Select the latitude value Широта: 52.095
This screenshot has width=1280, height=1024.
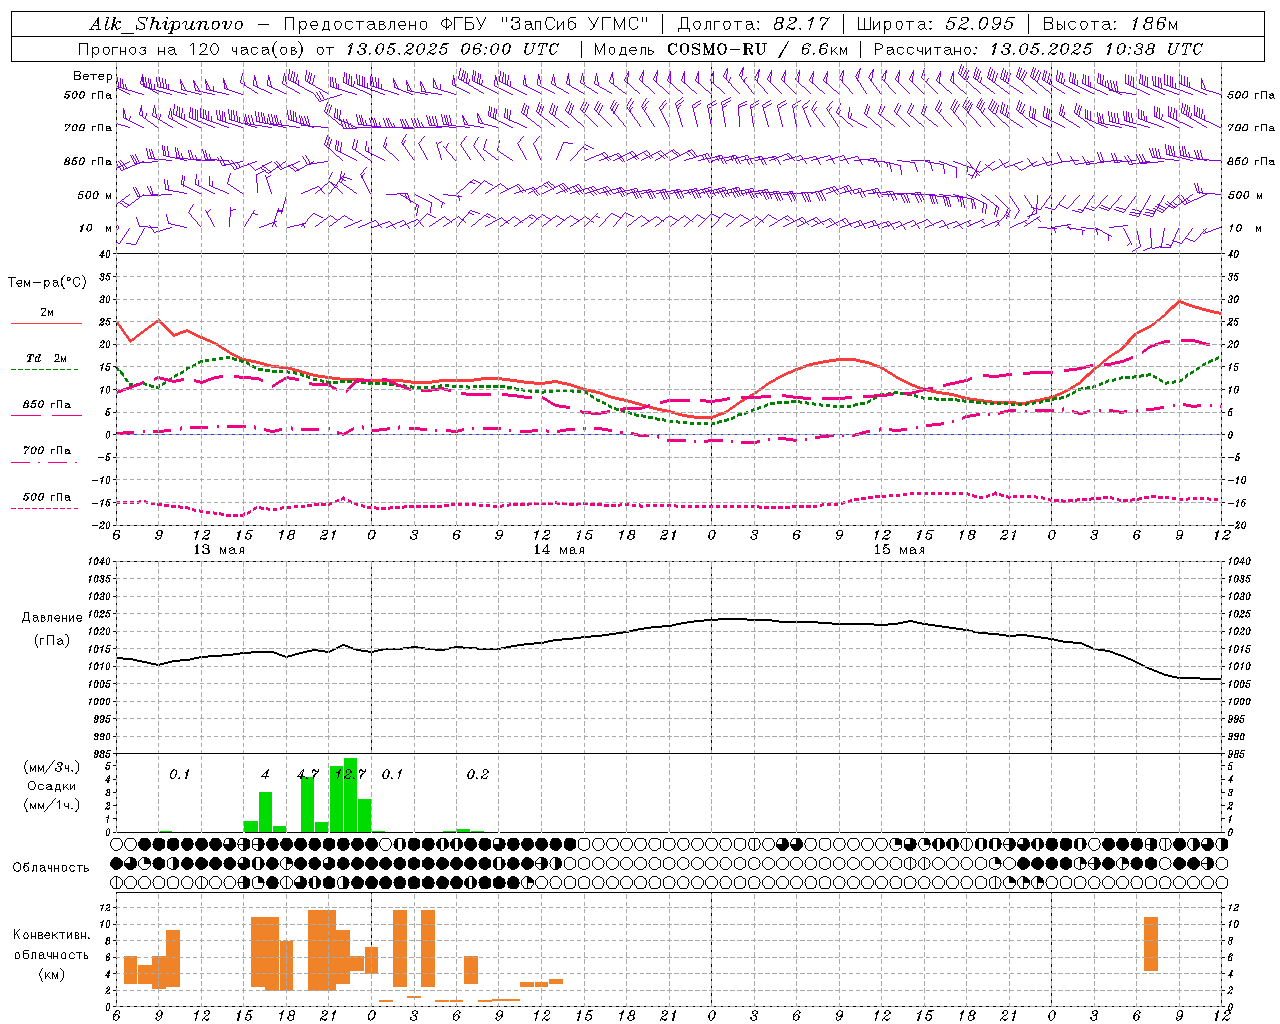[936, 24]
